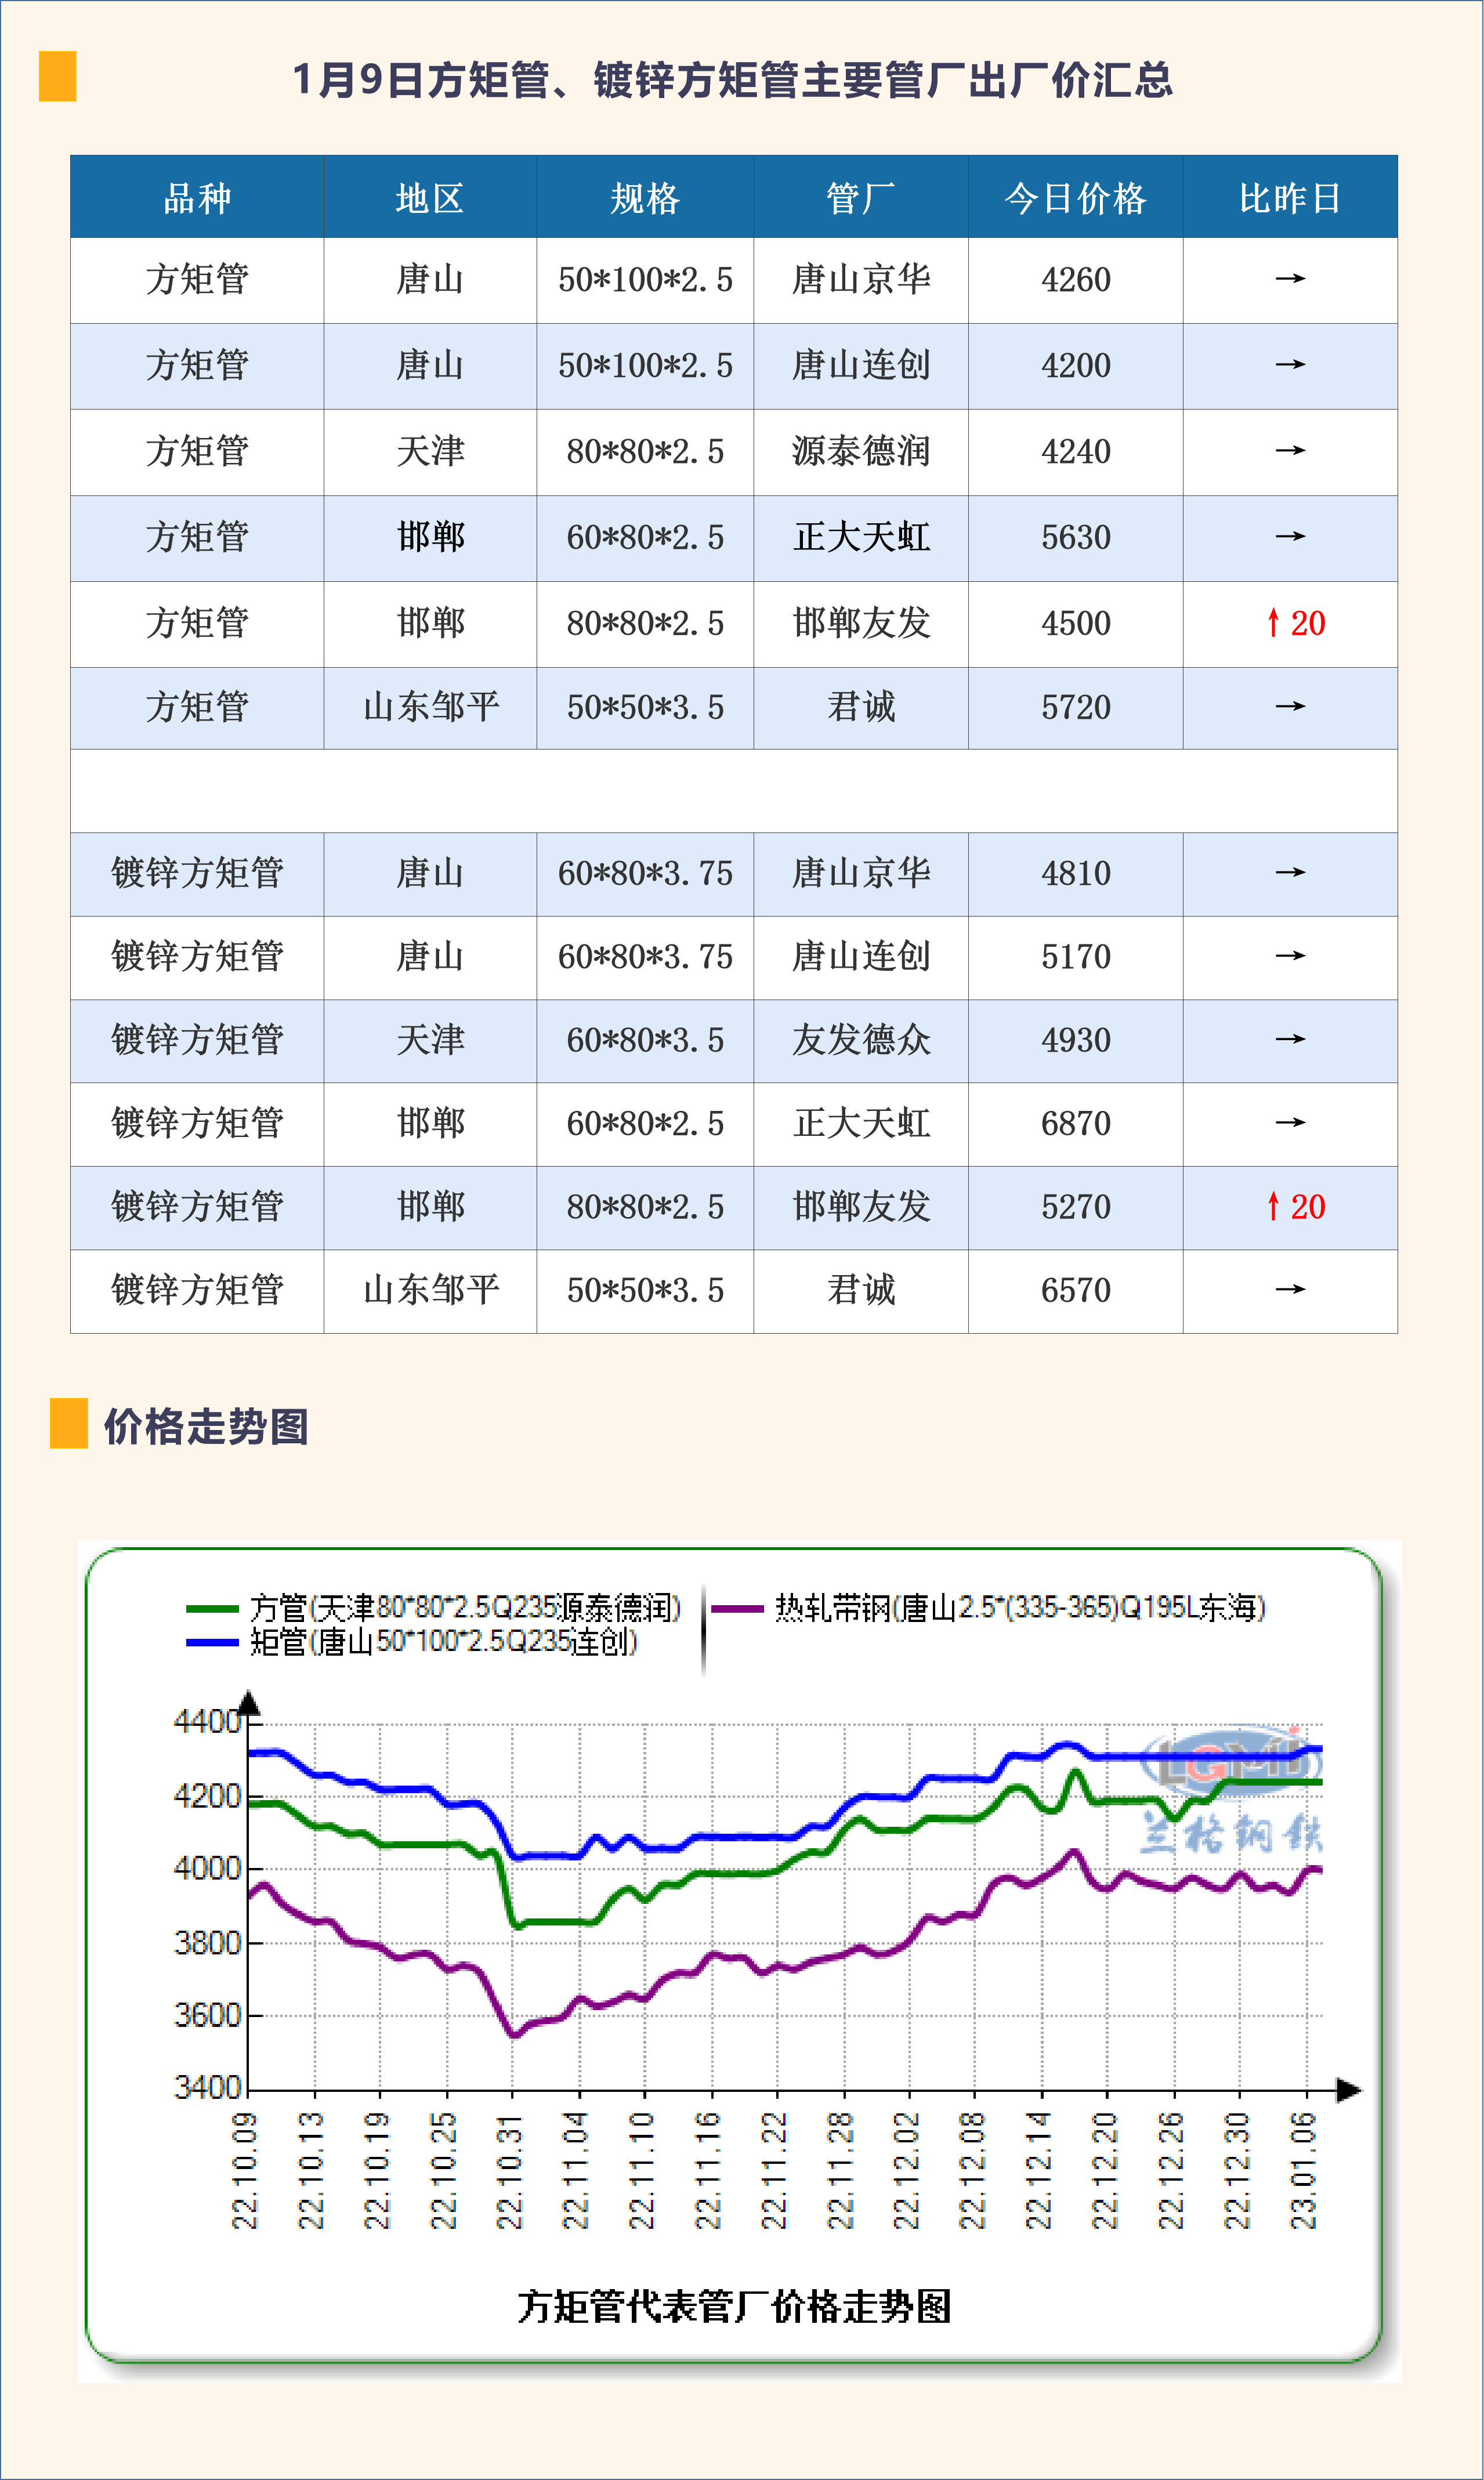Viewport: 1484px width, 2480px height.
Task: Click the chart title 方矩管代表管厂价格走势图
Action: pyautogui.click(x=734, y=2306)
